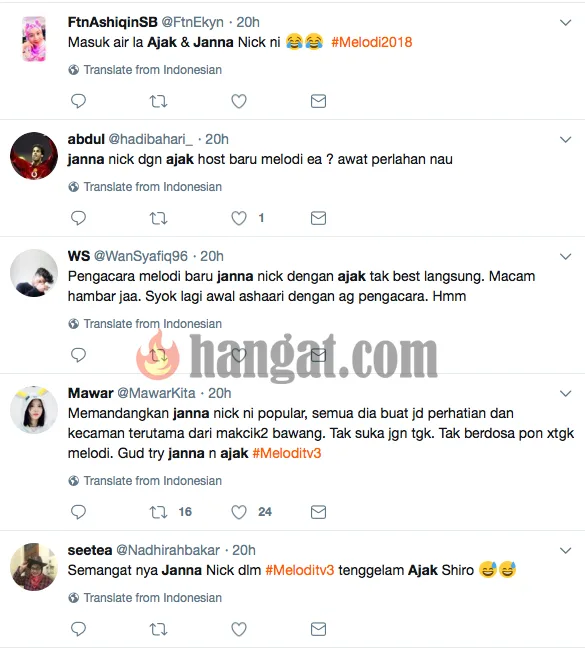The width and height of the screenshot is (585, 652).
Task: Retweet abdul's tweet about host baru
Action: pos(158,218)
